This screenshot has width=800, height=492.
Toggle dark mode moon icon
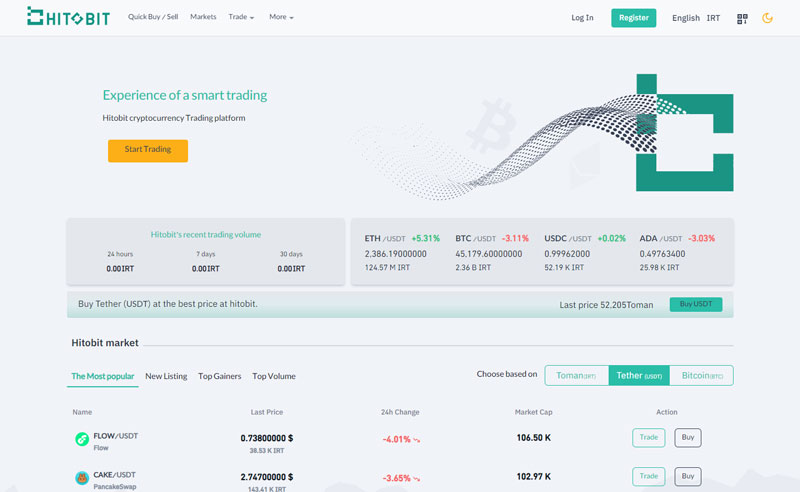click(768, 18)
